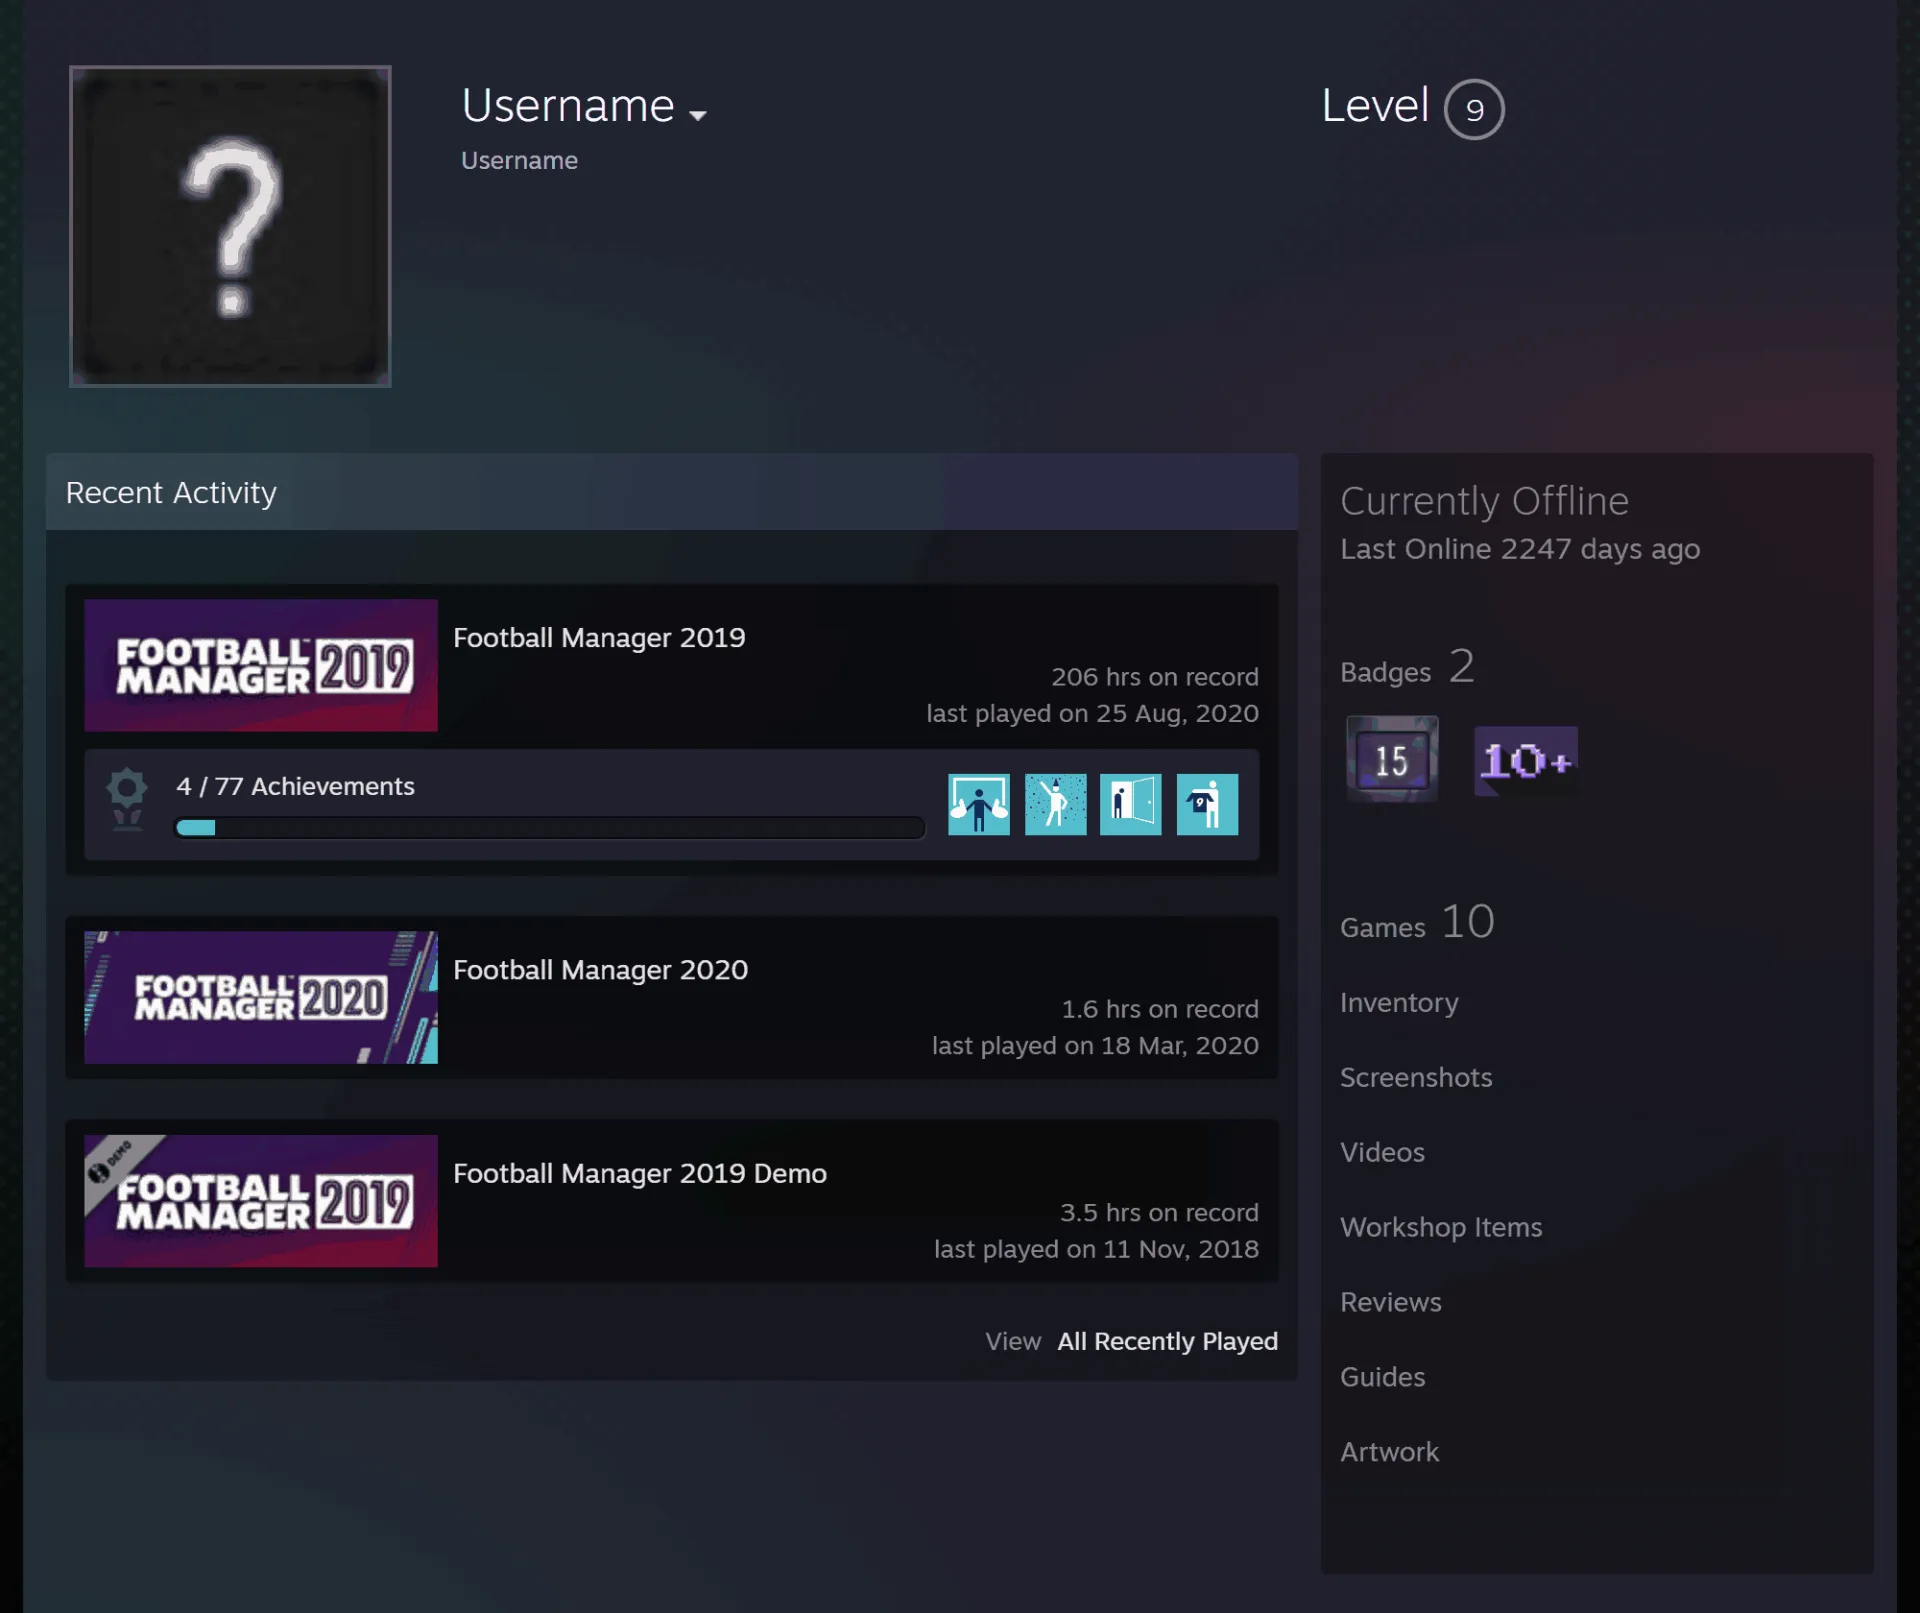The height and width of the screenshot is (1613, 1920).
Task: Open the door achievement icon
Action: pyautogui.click(x=1130, y=804)
